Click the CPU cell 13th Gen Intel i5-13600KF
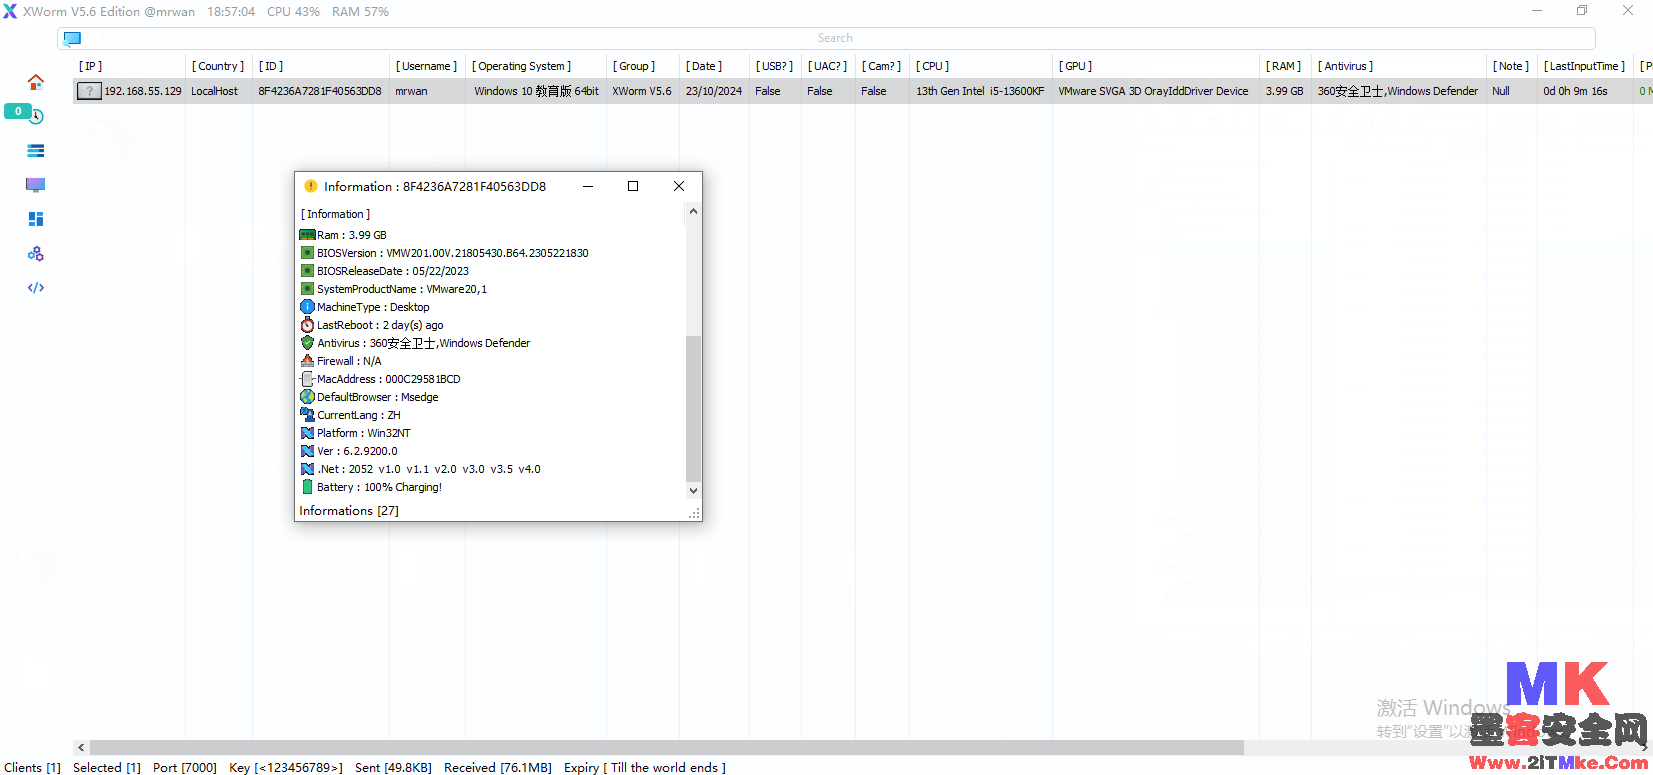The width and height of the screenshot is (1653, 775). click(x=980, y=91)
